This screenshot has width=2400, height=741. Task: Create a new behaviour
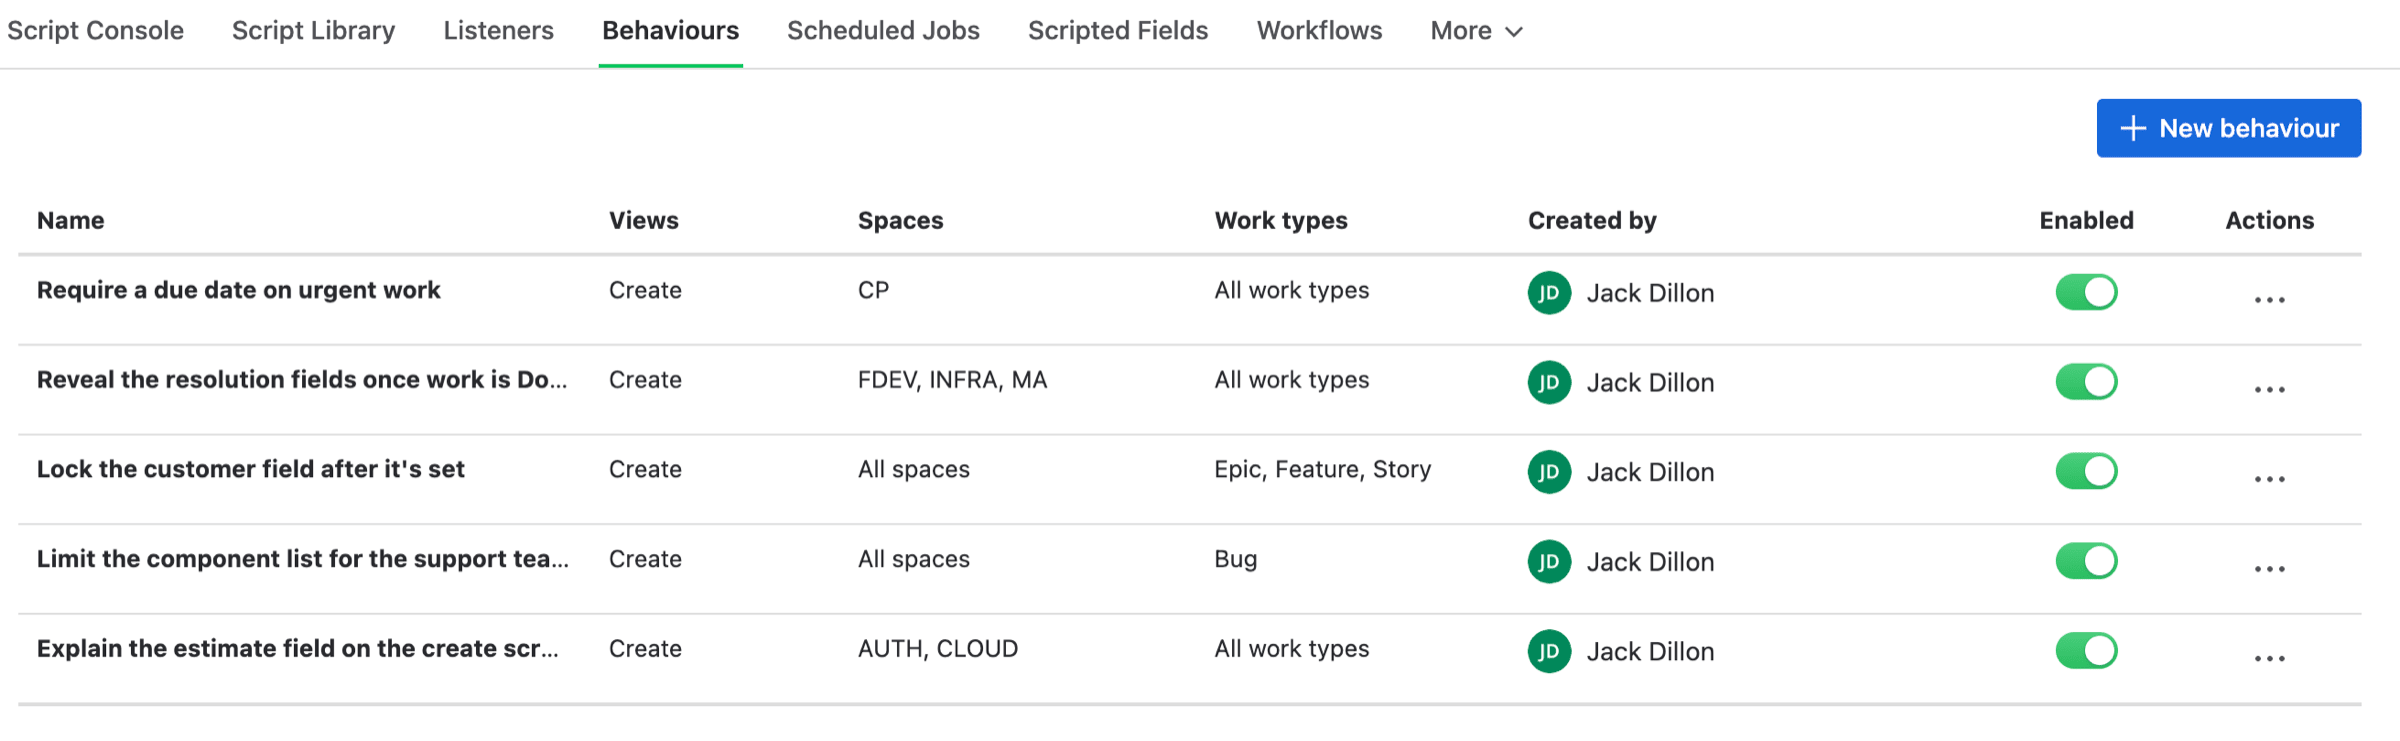[2229, 128]
